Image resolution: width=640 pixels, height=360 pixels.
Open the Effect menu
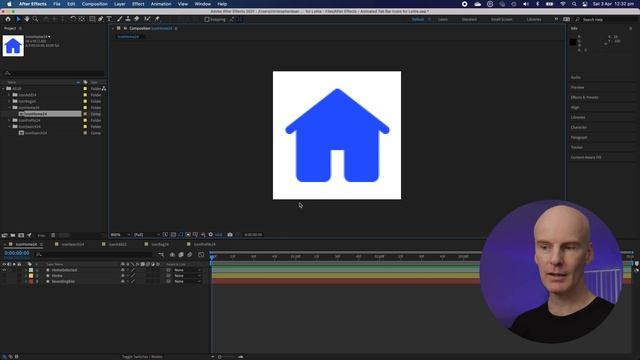138,4
